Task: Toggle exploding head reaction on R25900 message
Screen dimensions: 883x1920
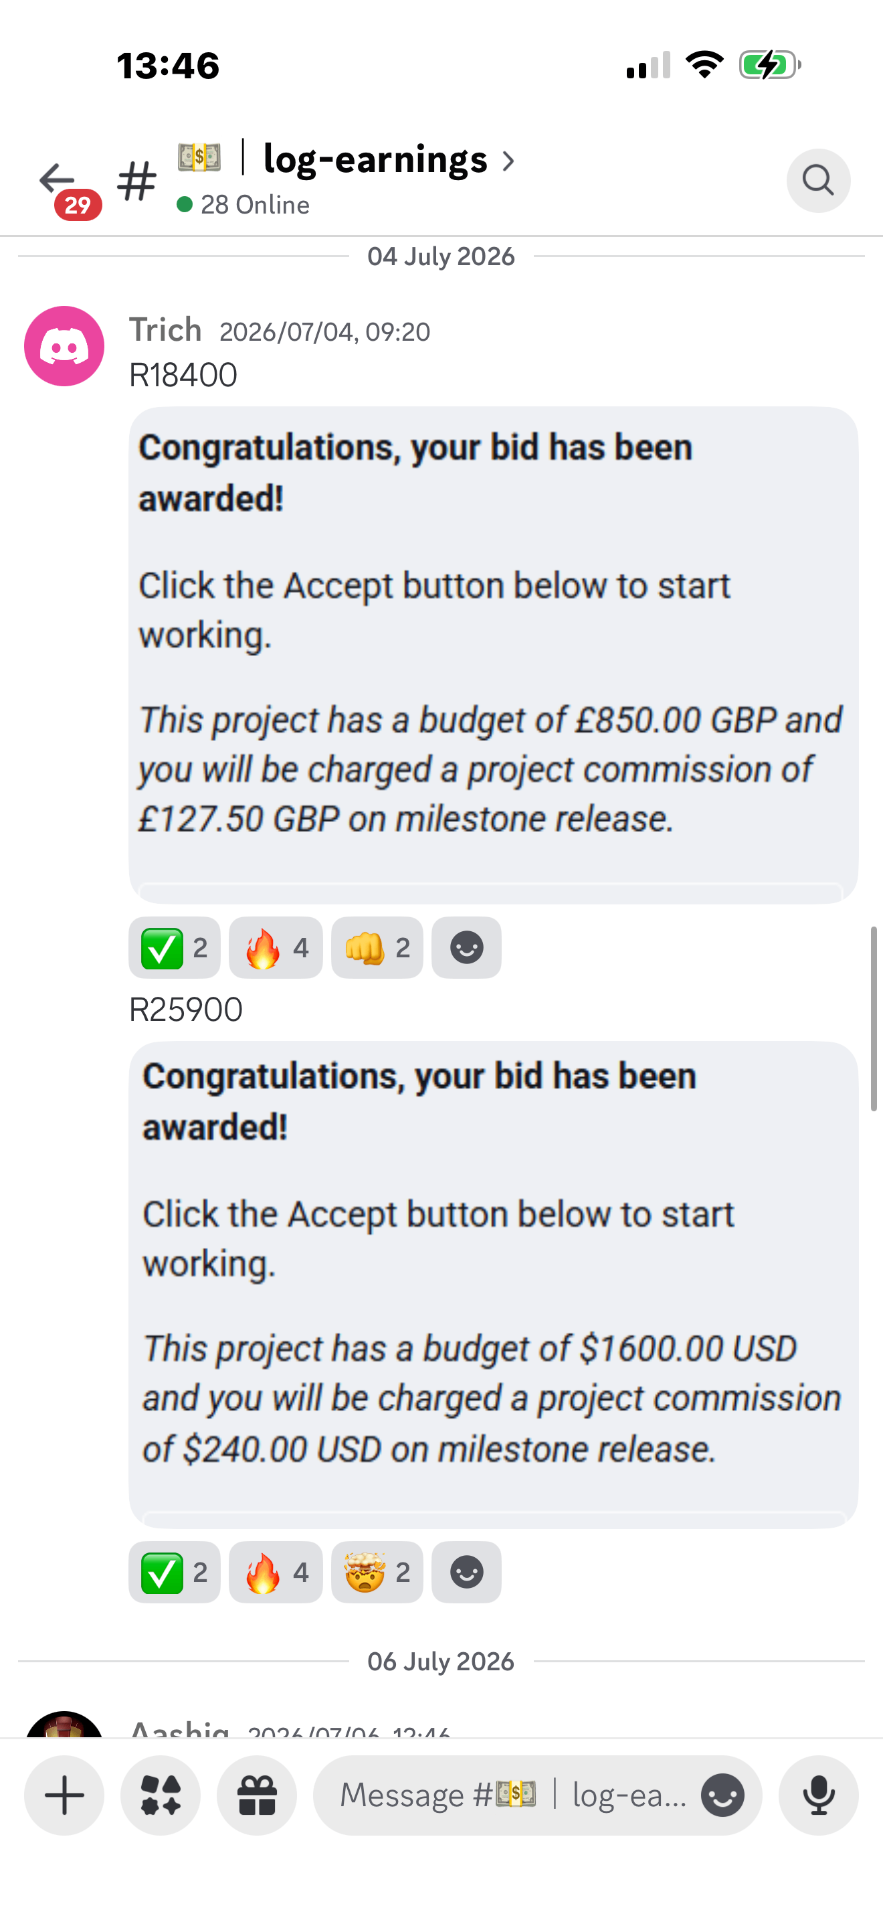Action: tap(377, 1572)
